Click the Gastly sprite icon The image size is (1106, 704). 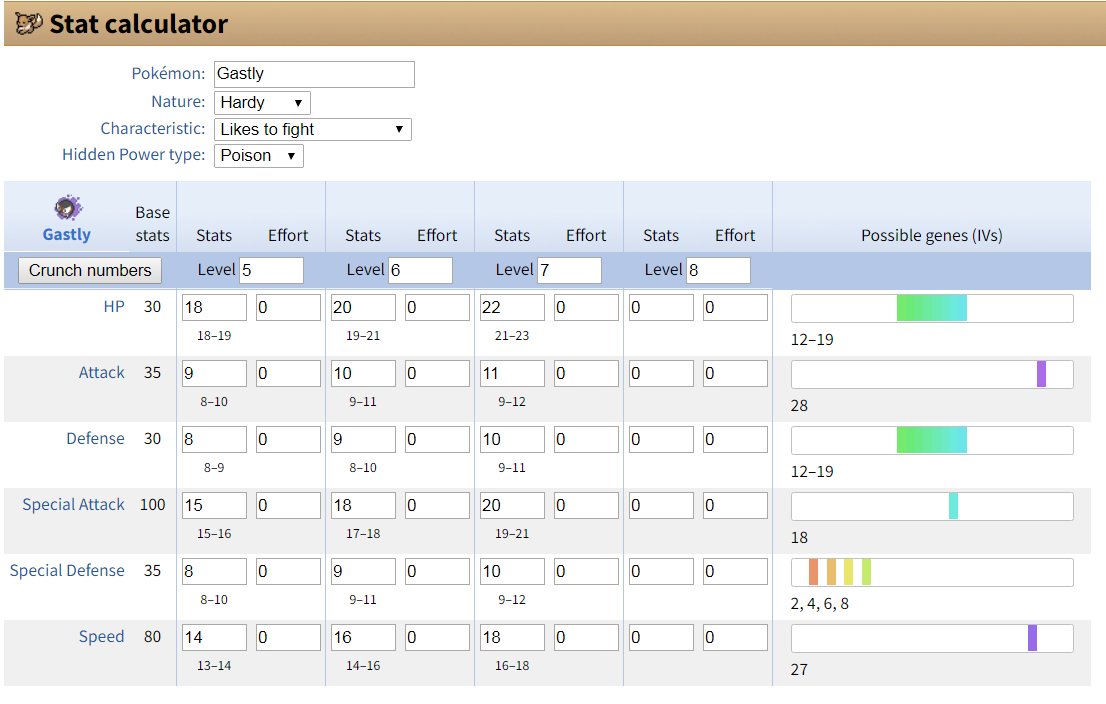point(68,207)
